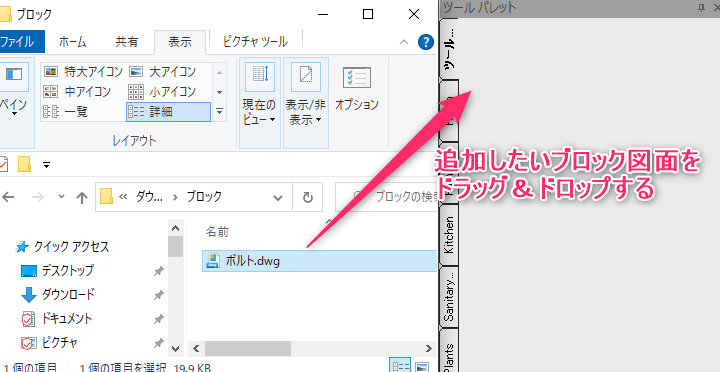Choose 小アイコン layout

162,92
